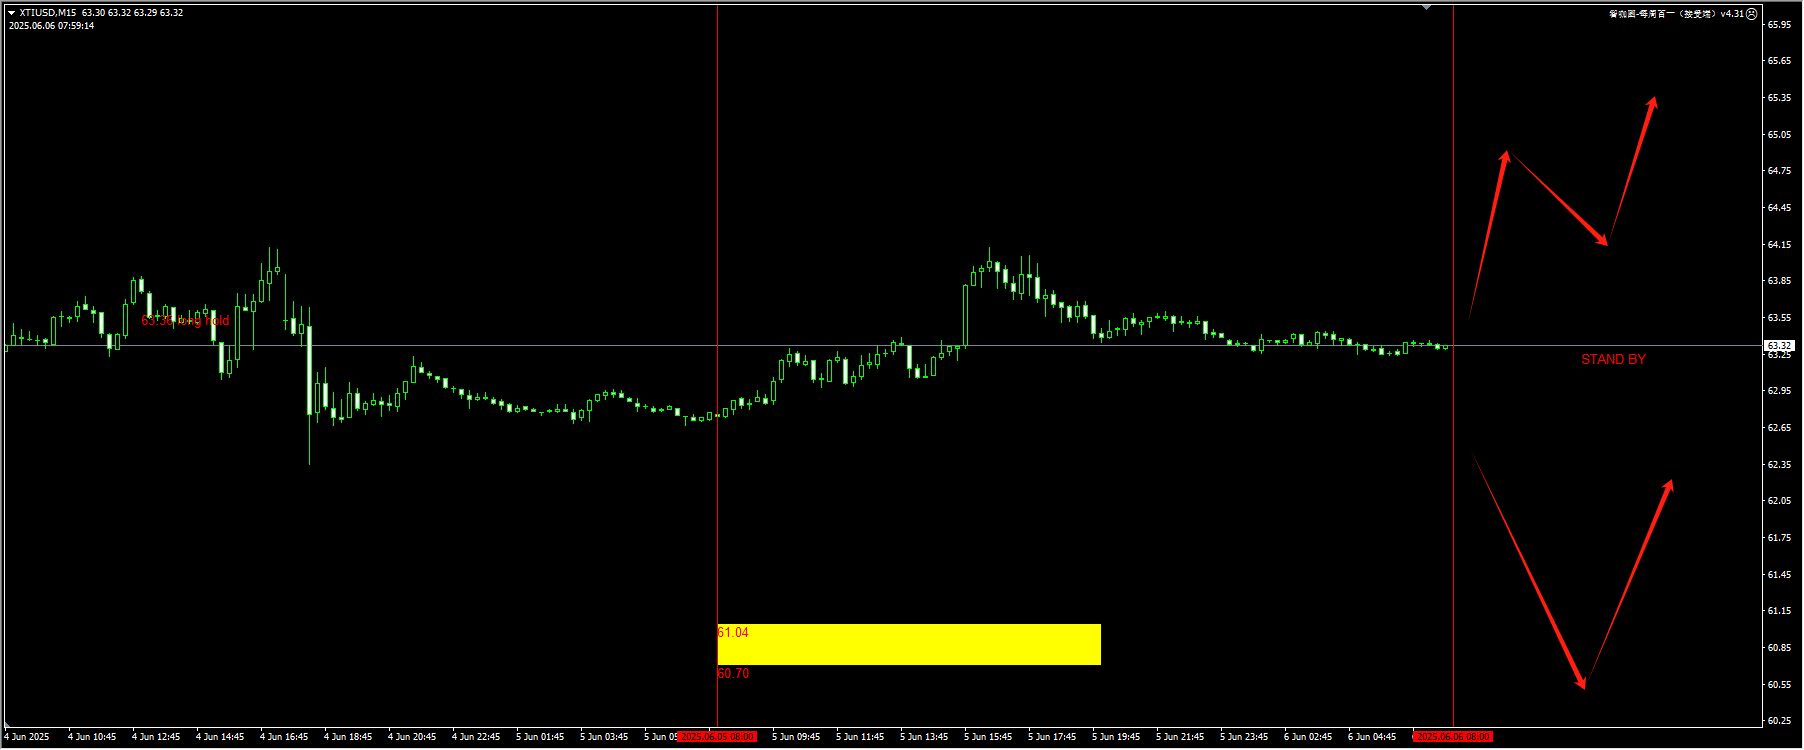Image resolution: width=1804 pixels, height=750 pixels.
Task: Open the XTIUSD,M15 one-click trading arrow
Action: tap(12, 13)
